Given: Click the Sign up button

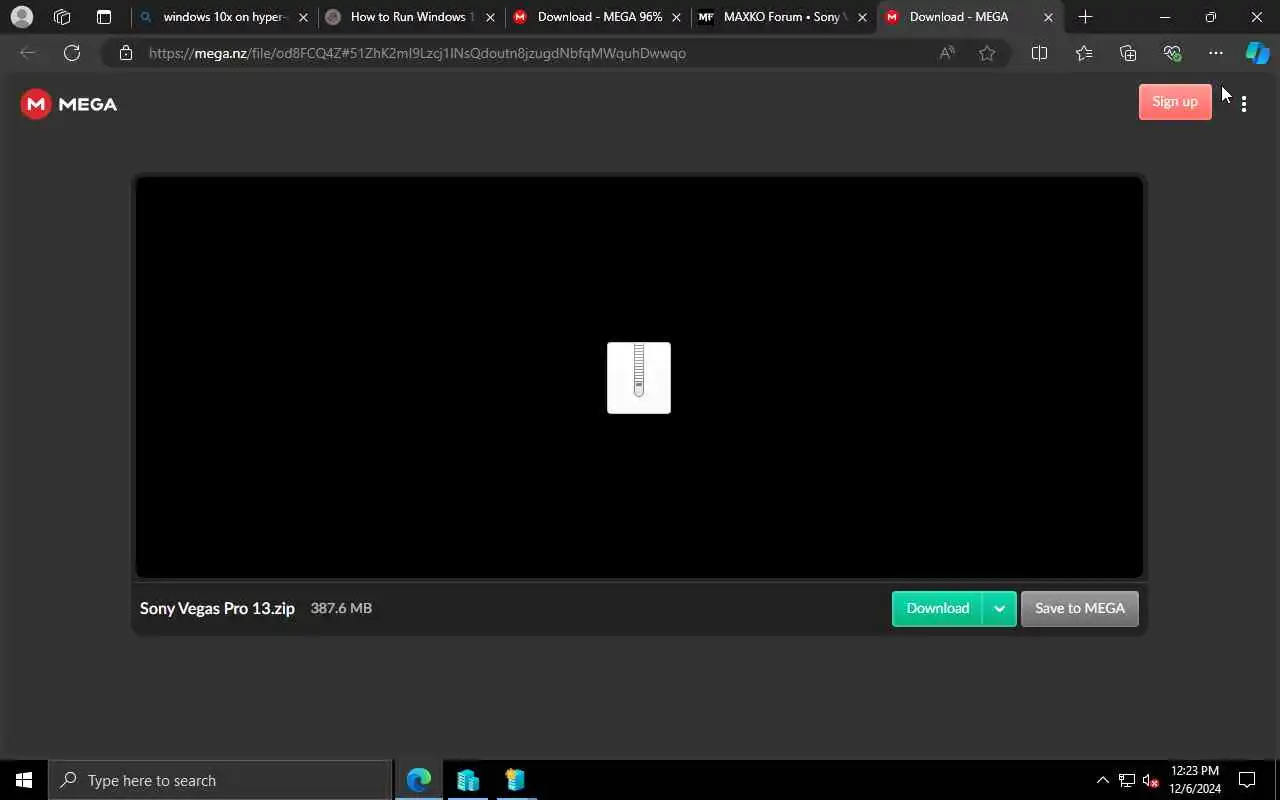Looking at the screenshot, I should pyautogui.click(x=1175, y=101).
